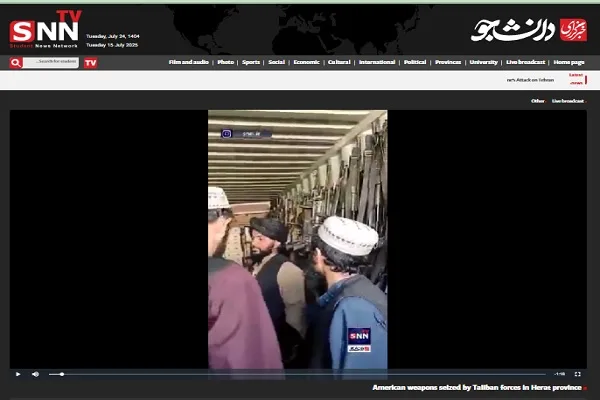
Task: Click the Persian Daneshjoo news logo
Action: click(x=529, y=30)
